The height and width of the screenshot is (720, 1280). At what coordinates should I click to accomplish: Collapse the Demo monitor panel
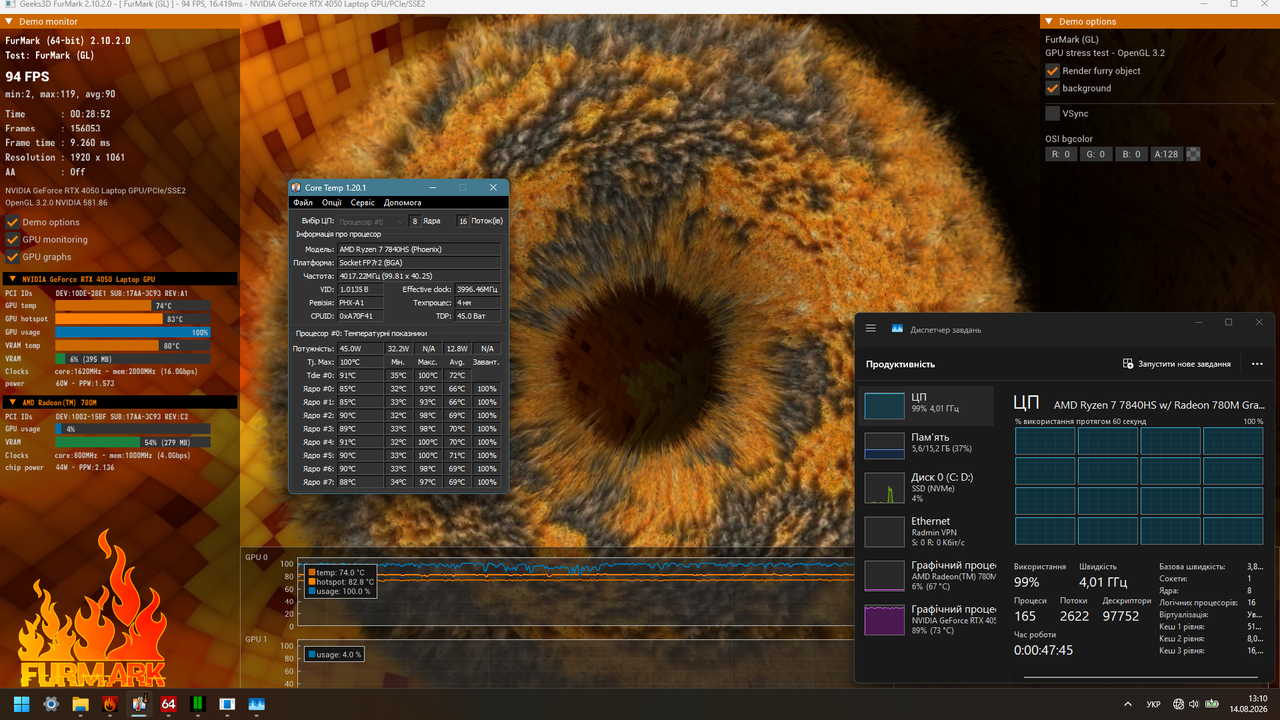tap(9, 21)
